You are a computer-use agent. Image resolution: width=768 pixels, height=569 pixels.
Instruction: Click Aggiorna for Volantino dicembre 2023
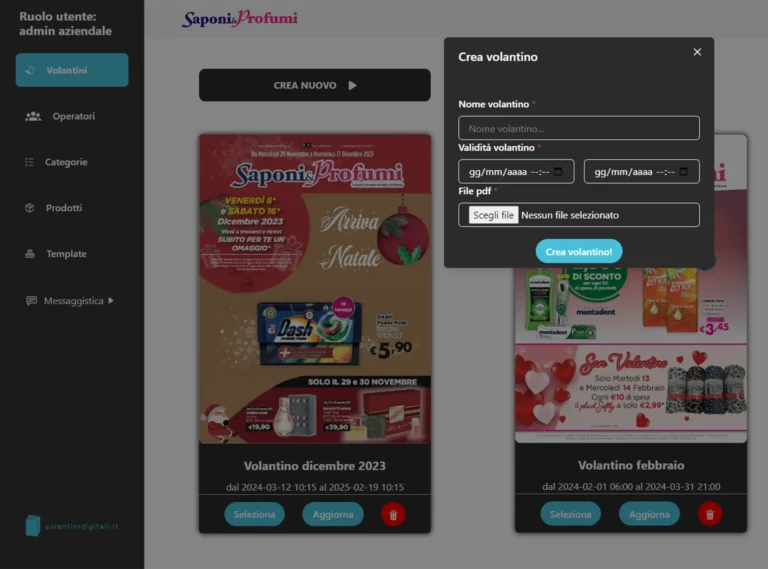point(333,514)
